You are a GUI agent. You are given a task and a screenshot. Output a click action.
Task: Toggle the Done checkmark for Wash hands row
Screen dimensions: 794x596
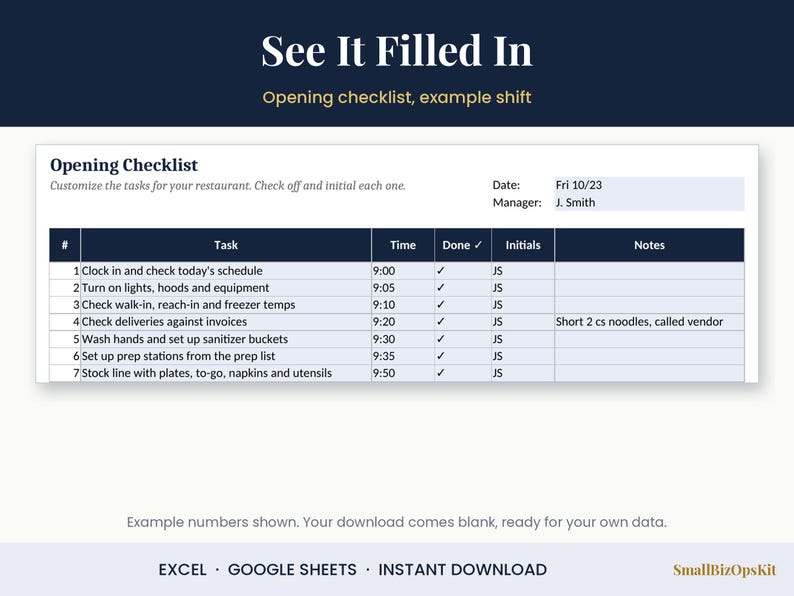462,339
